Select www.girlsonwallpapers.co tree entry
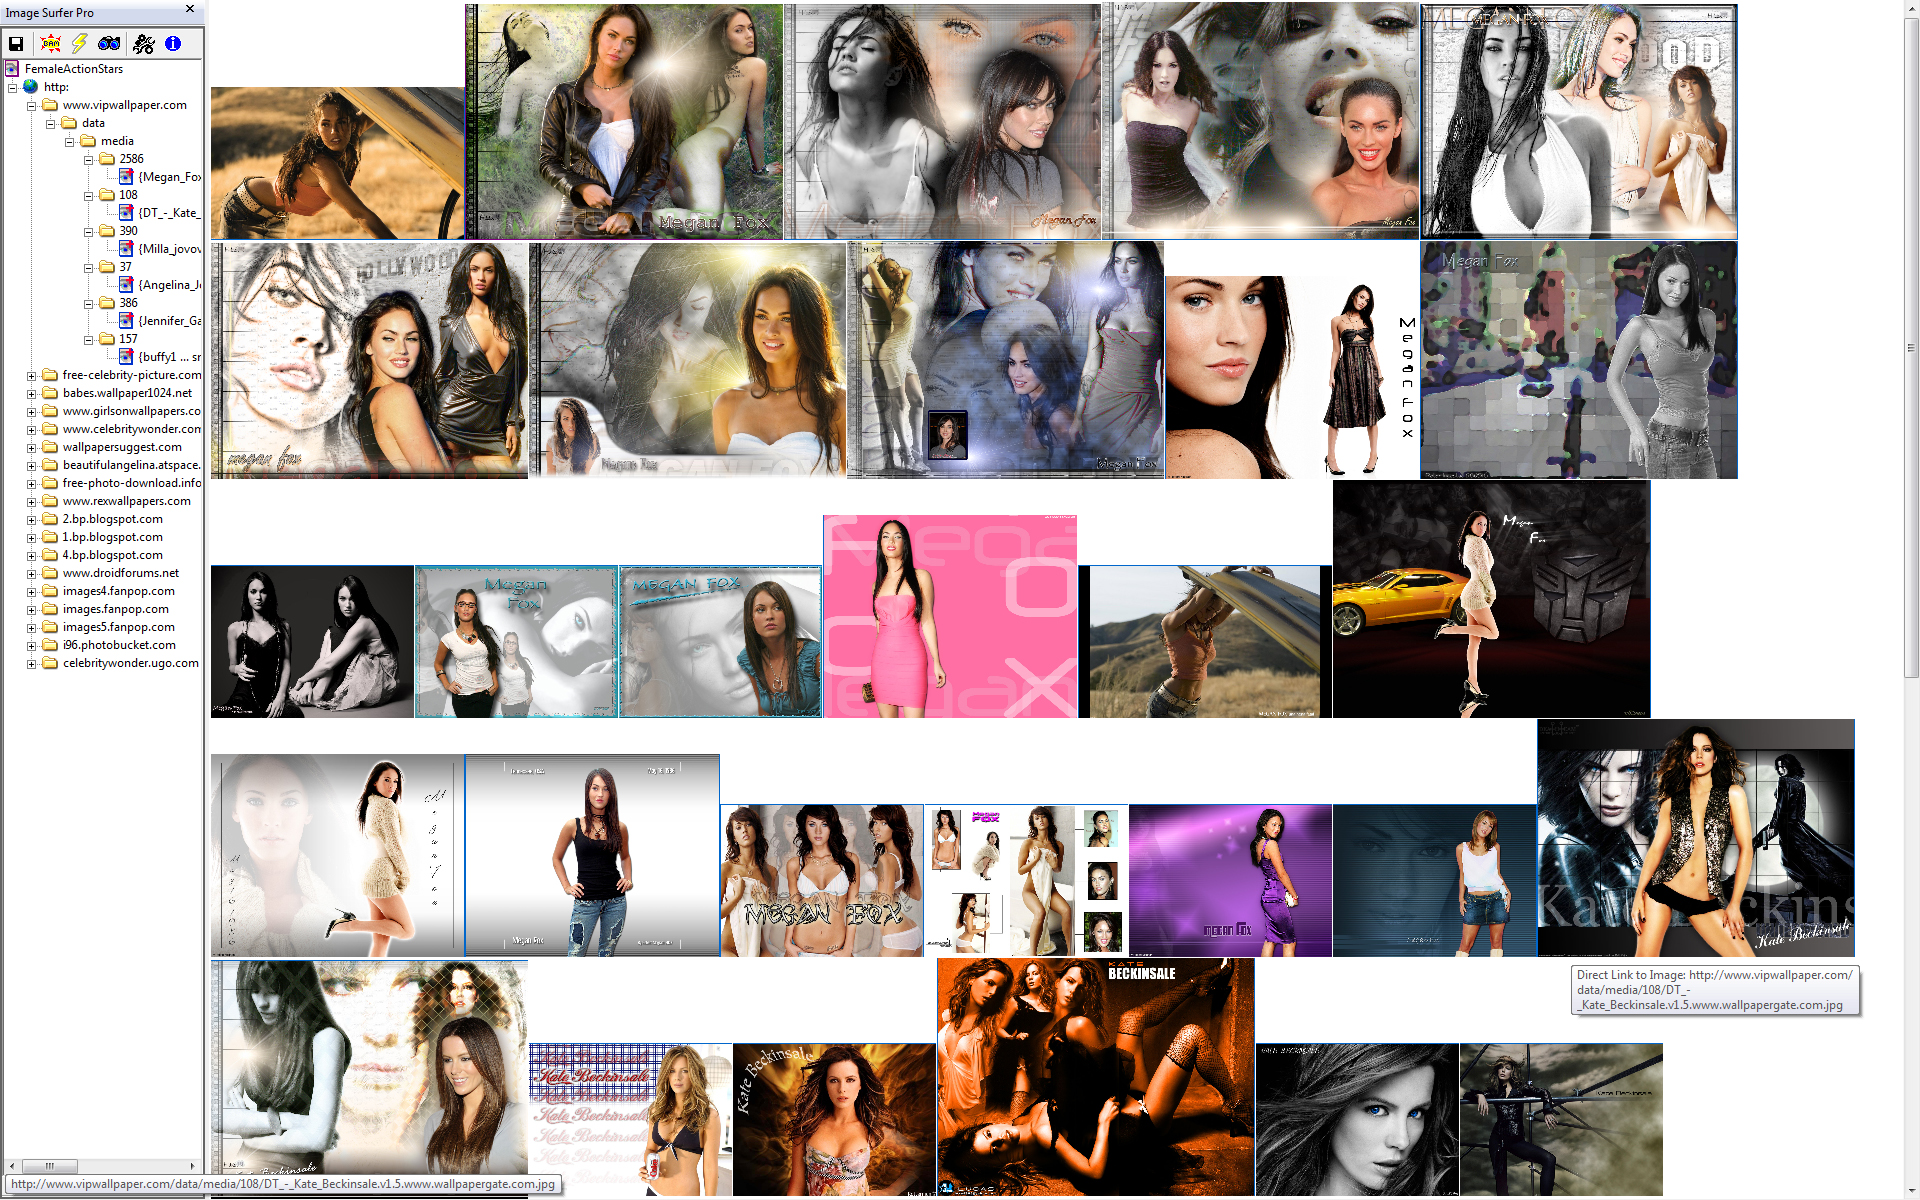Image resolution: width=1920 pixels, height=1200 pixels. (x=131, y=411)
